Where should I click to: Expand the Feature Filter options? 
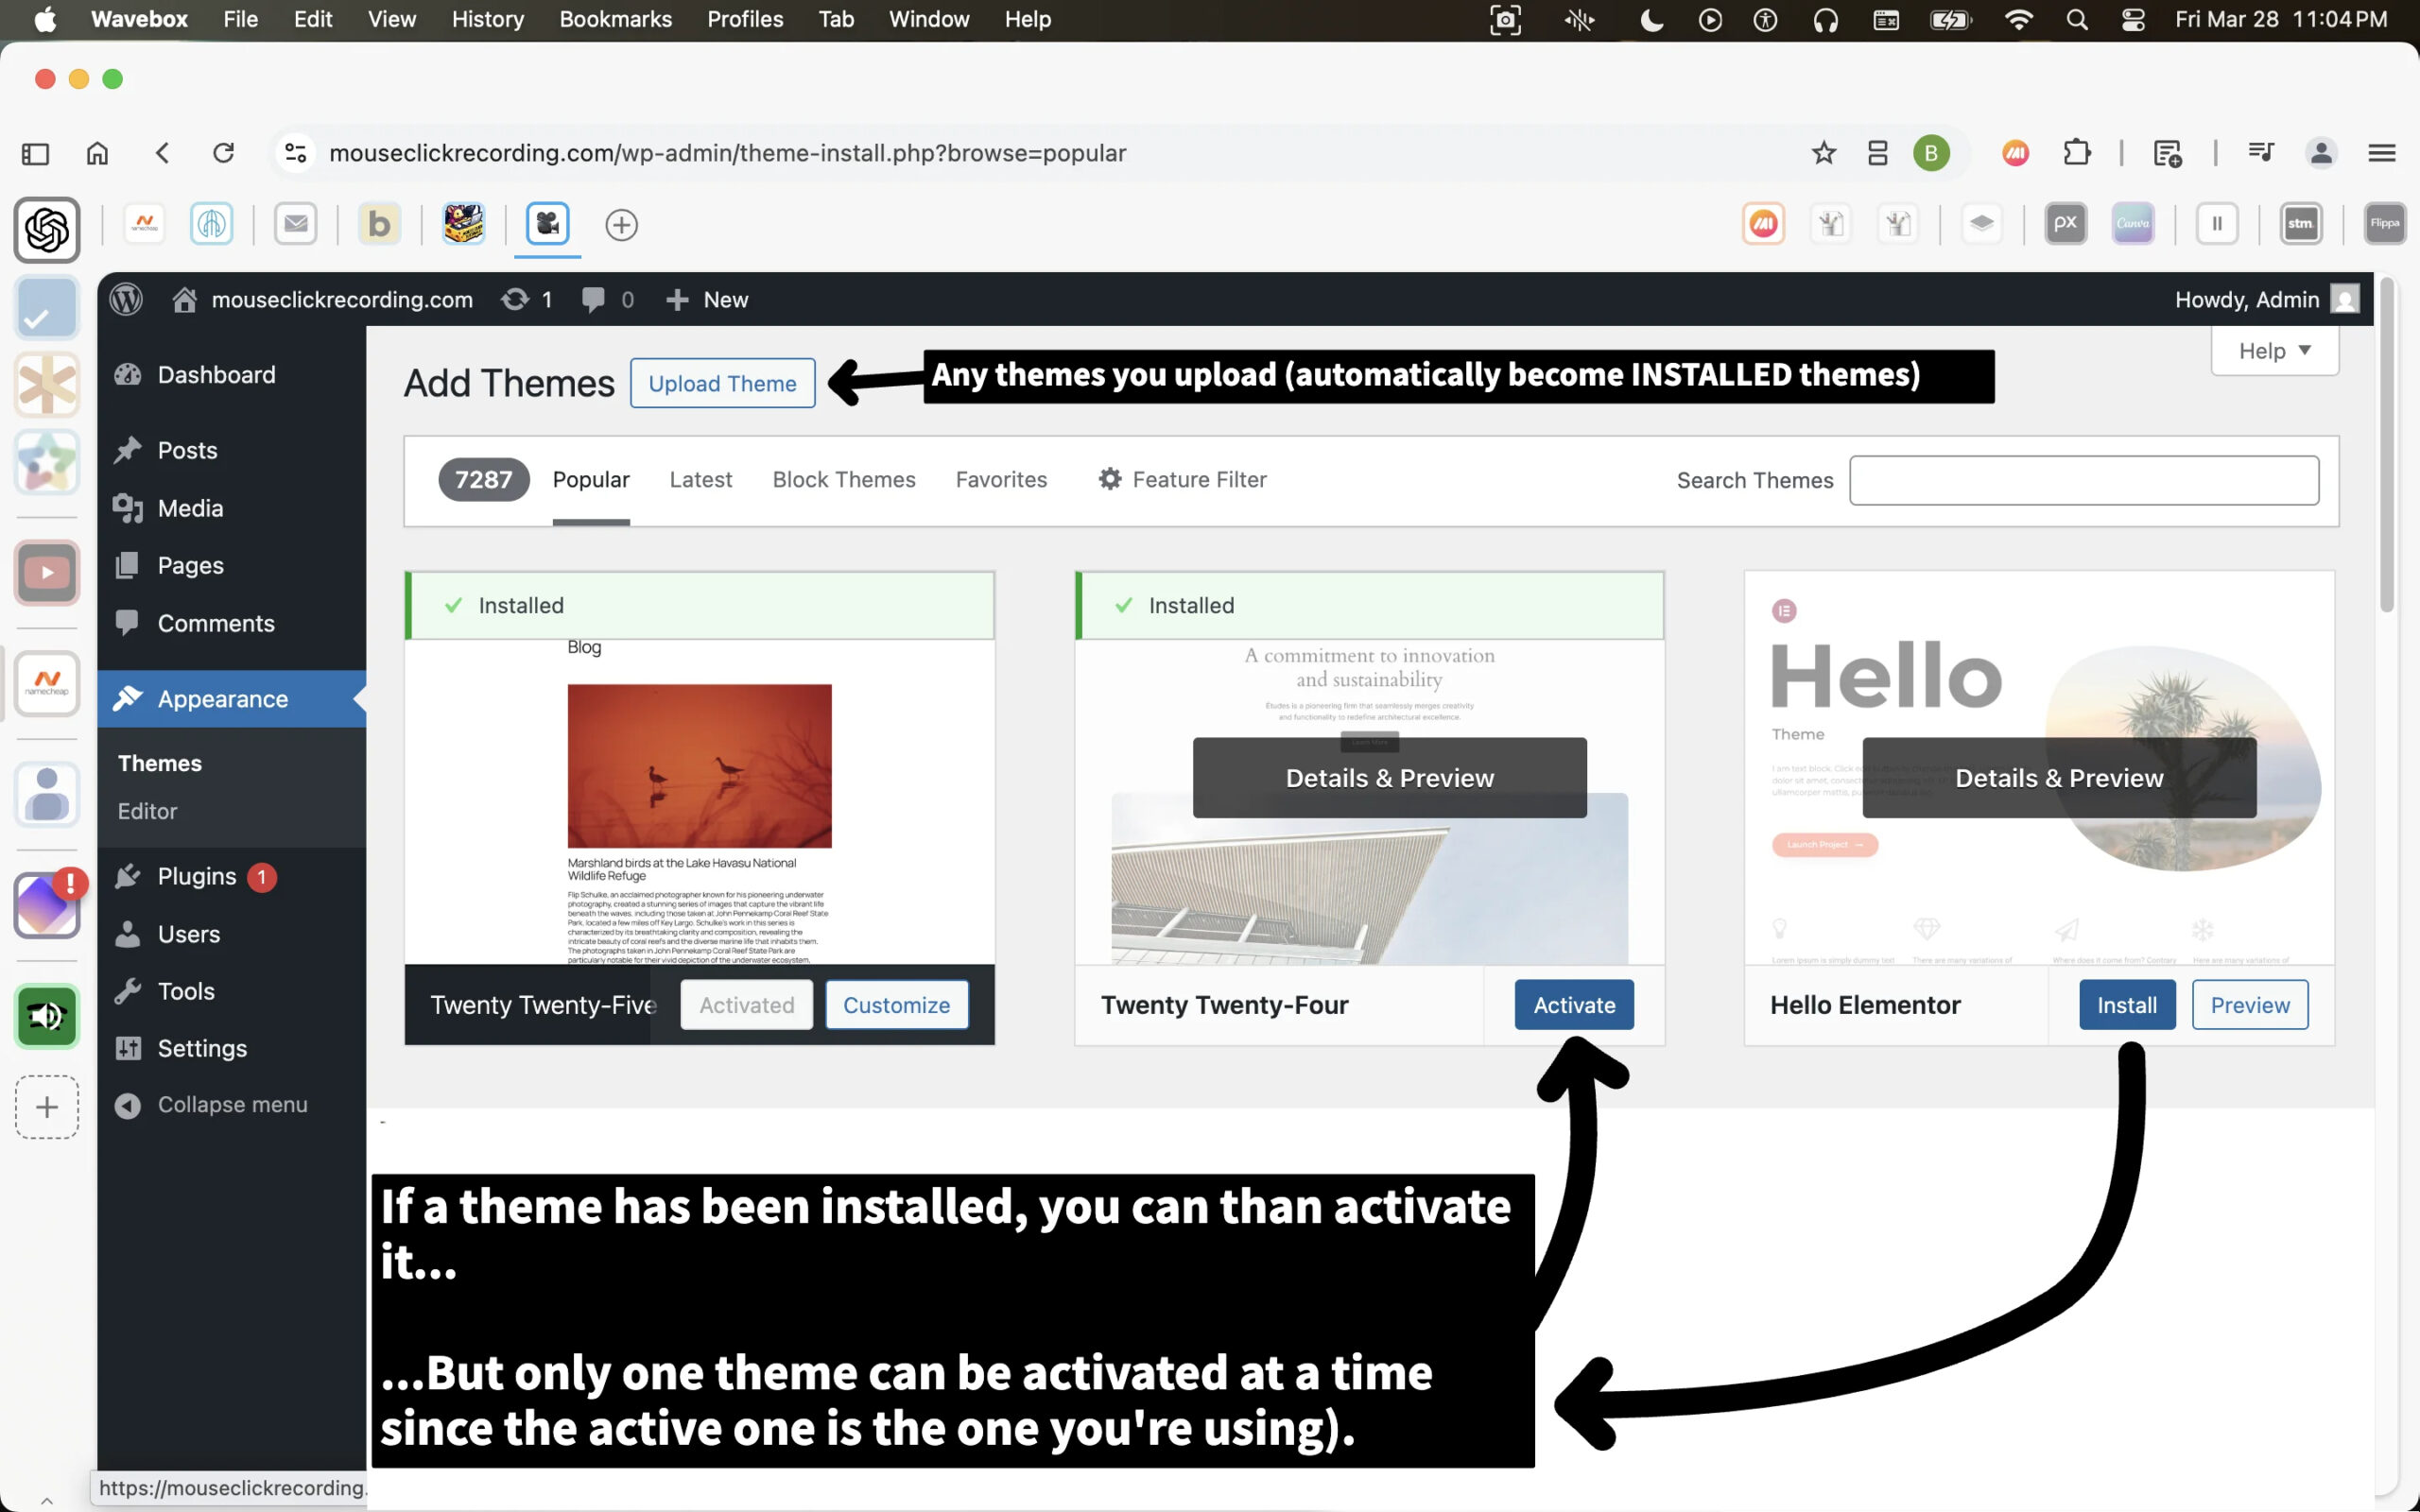[1182, 479]
